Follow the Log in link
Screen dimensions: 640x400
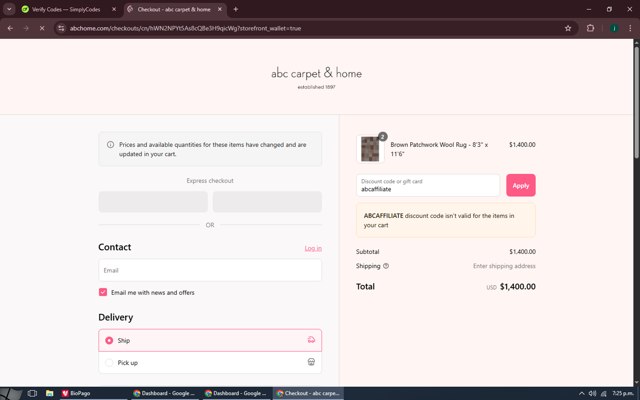click(x=313, y=248)
